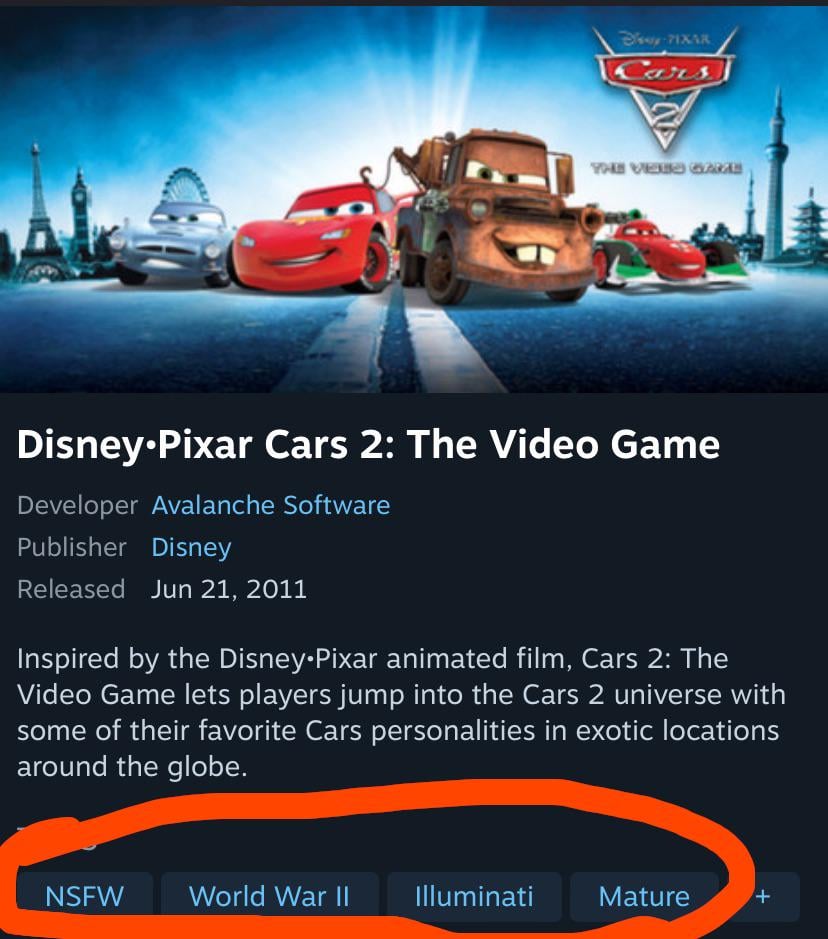Select the World War II tag
This screenshot has width=828, height=939.
click(269, 896)
